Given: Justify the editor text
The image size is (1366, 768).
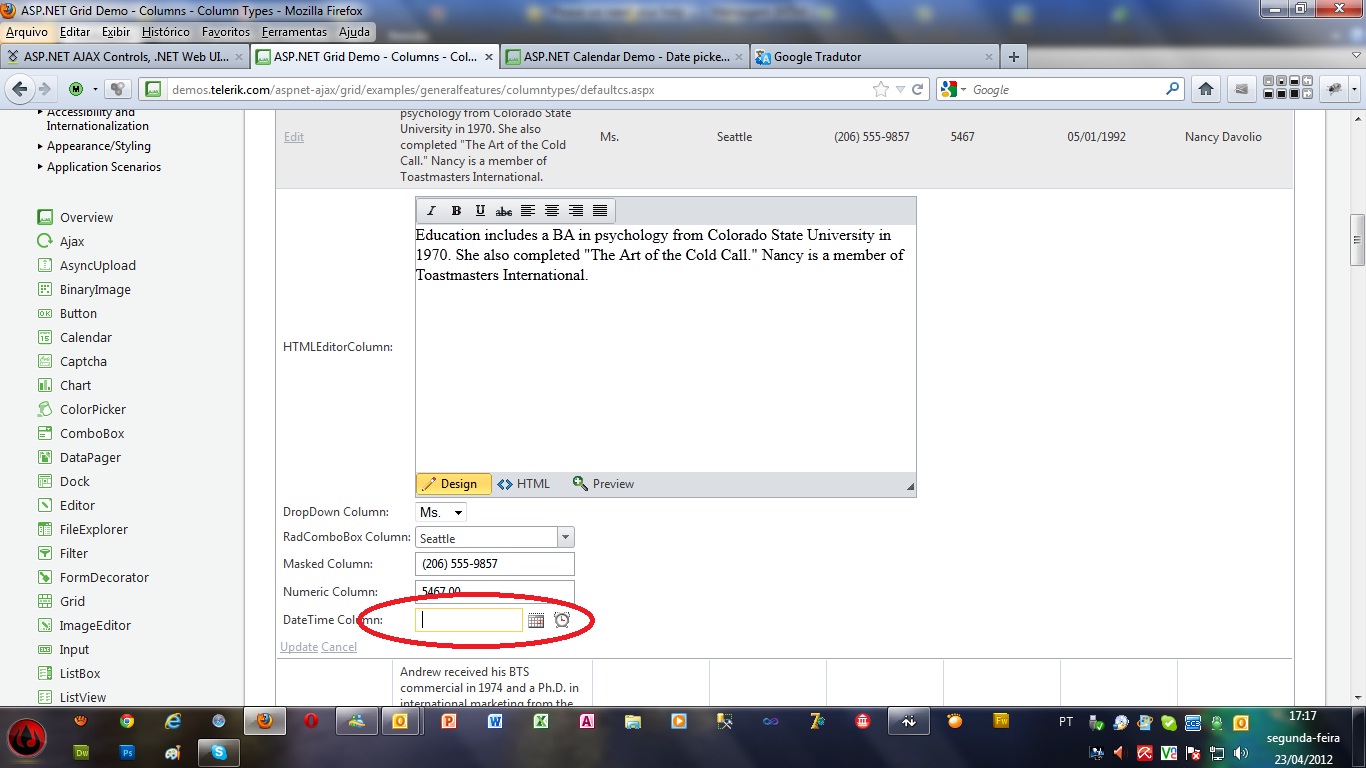Looking at the screenshot, I should (x=600, y=210).
